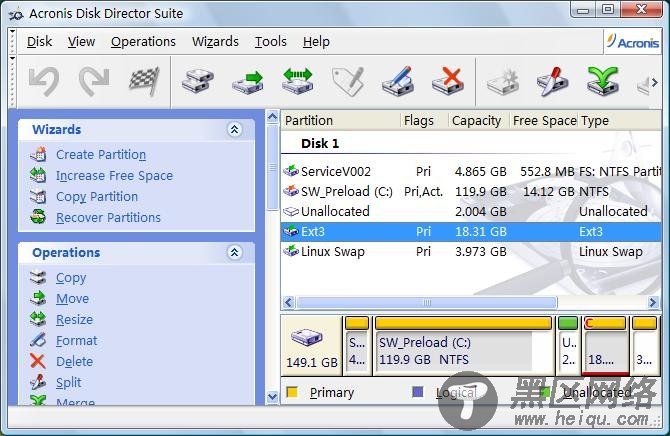This screenshot has height=436, width=670.
Task: Open the View menu
Action: tap(81, 41)
